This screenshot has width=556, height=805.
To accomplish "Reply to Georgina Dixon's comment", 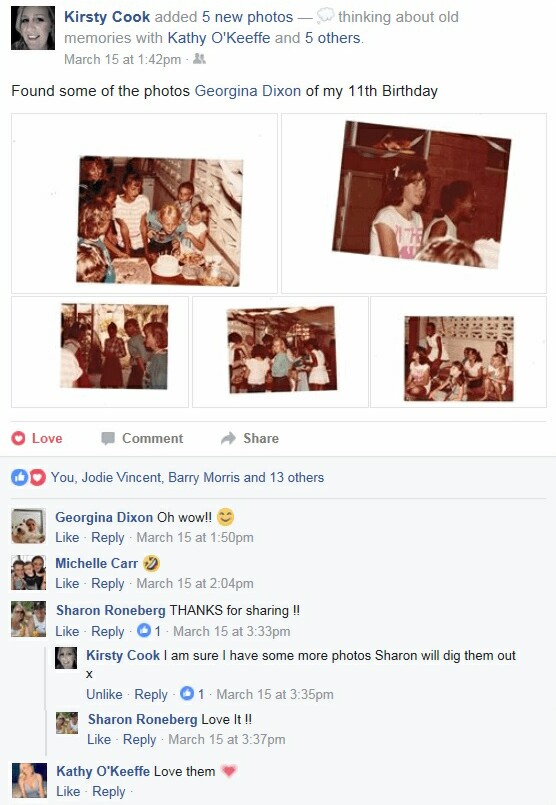I will click(x=108, y=538).
